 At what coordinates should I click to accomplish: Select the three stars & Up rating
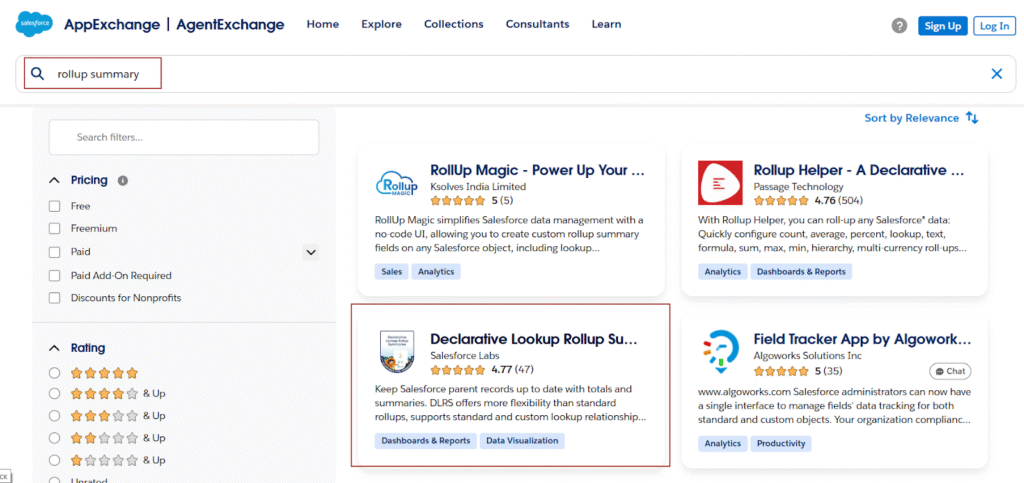pyautogui.click(x=54, y=416)
